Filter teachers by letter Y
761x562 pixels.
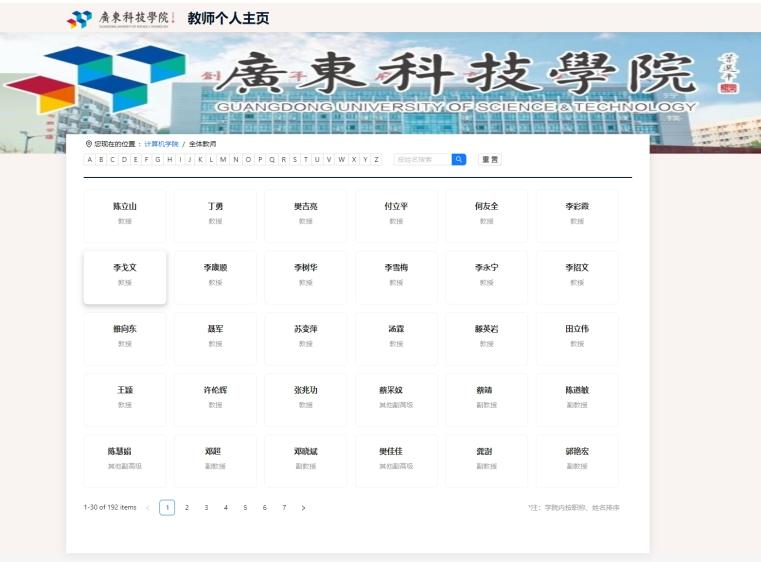pyautogui.click(x=365, y=159)
